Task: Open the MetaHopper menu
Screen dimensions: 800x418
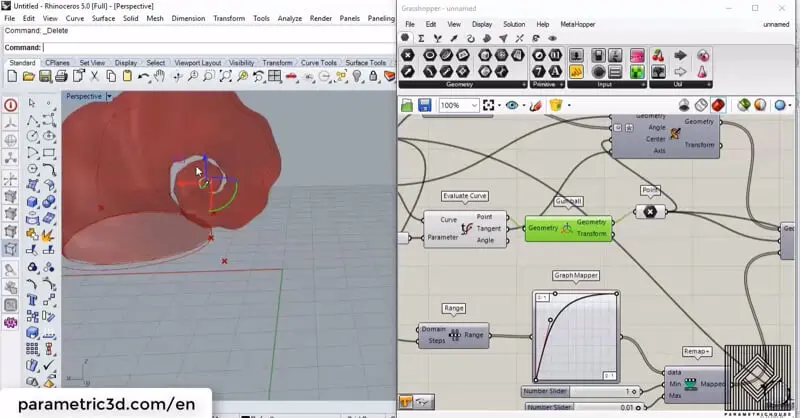Action: click(580, 24)
